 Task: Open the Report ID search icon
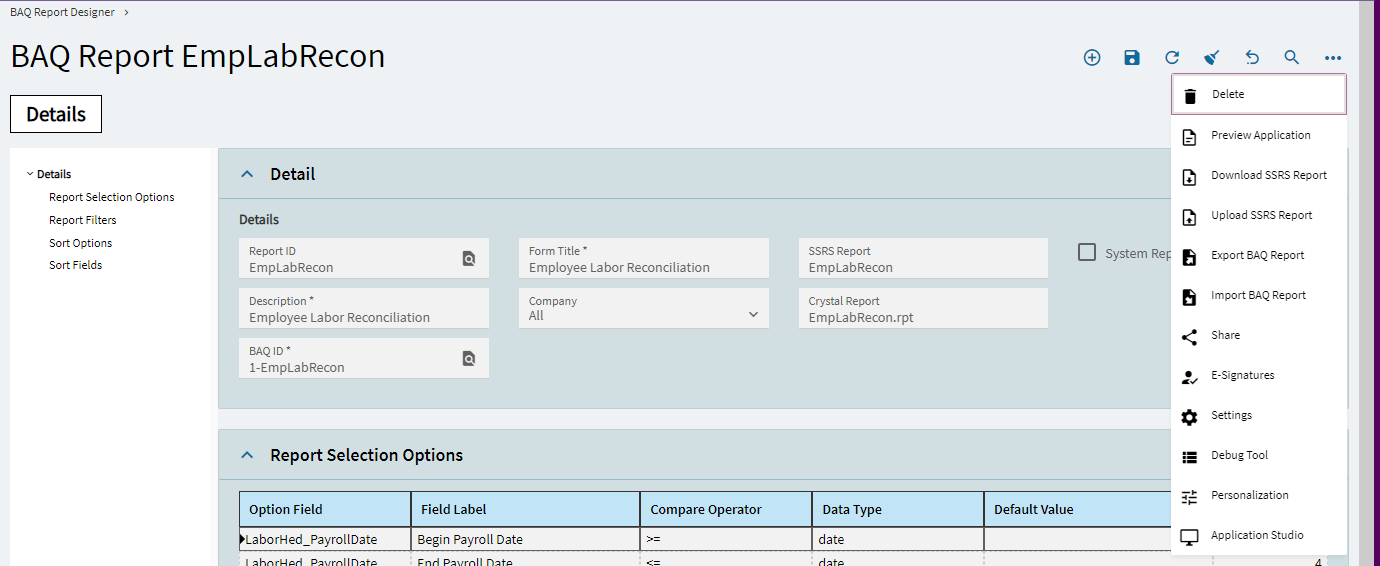469,259
